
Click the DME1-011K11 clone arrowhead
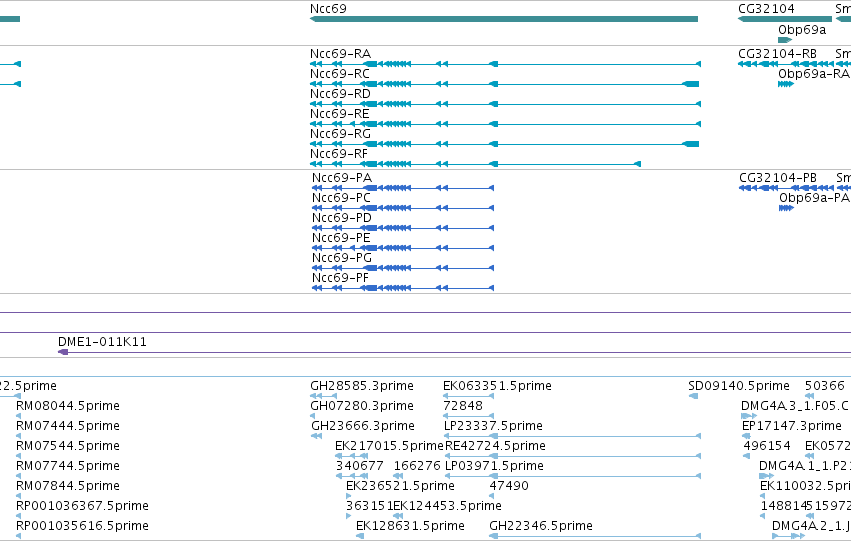coord(63,352)
